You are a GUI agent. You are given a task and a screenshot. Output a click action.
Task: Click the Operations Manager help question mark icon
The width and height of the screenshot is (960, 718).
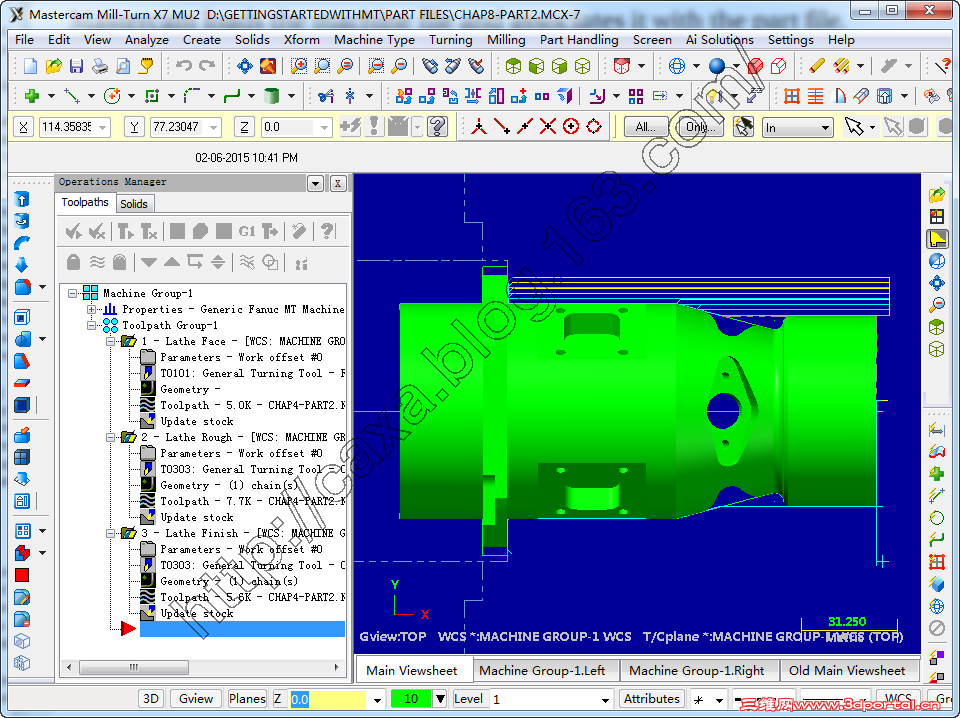click(327, 231)
